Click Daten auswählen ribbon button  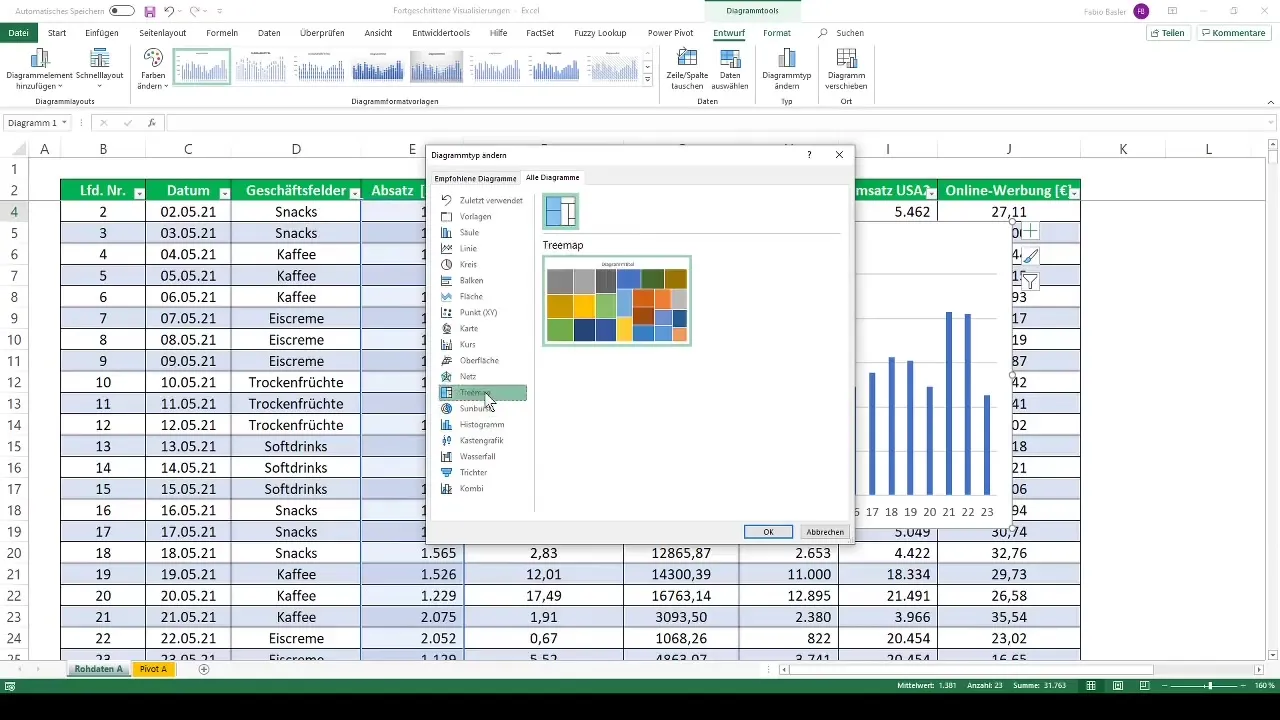coord(731,69)
